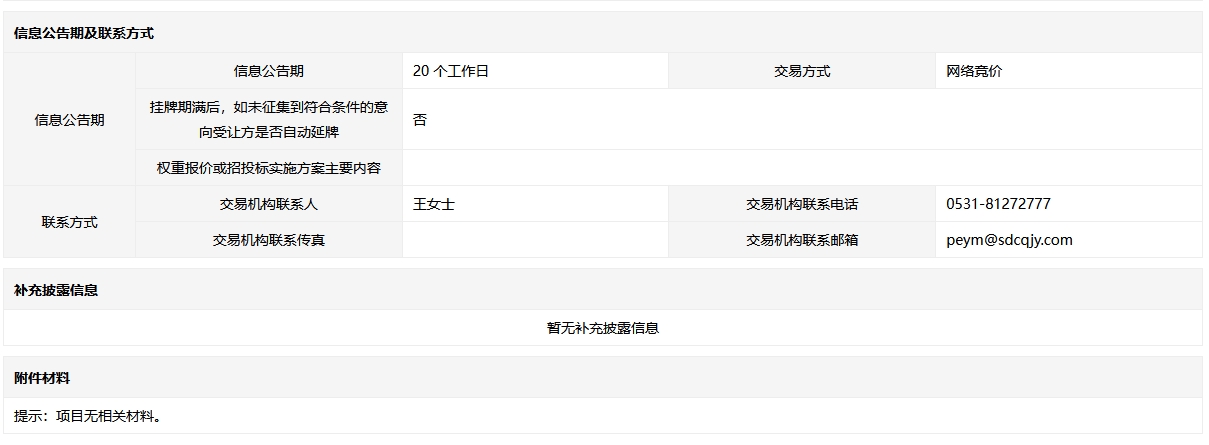Click the 交易方式 label cell
This screenshot has width=1209, height=445.
click(802, 71)
